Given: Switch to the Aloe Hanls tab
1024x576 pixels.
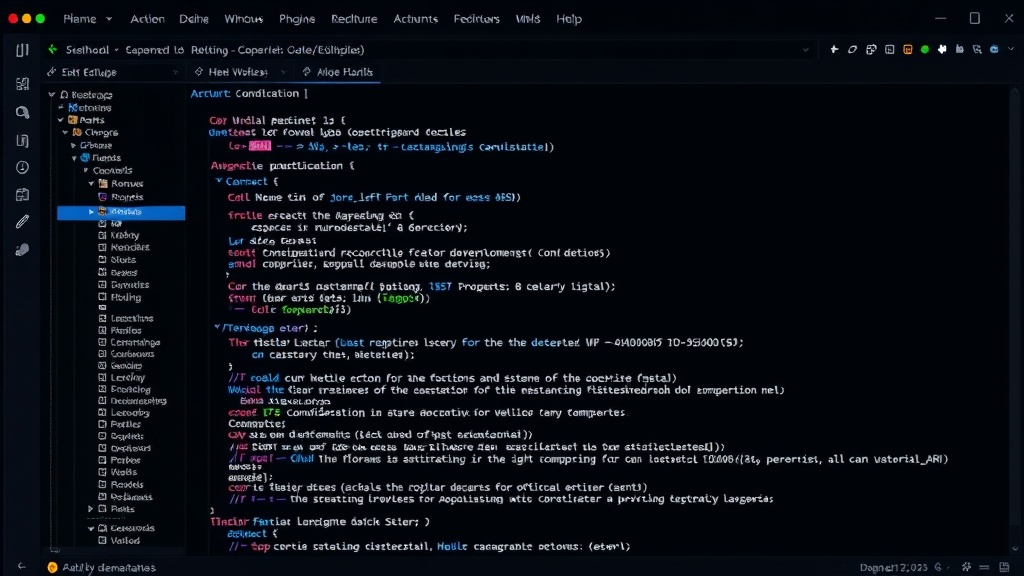Looking at the screenshot, I should [338, 72].
